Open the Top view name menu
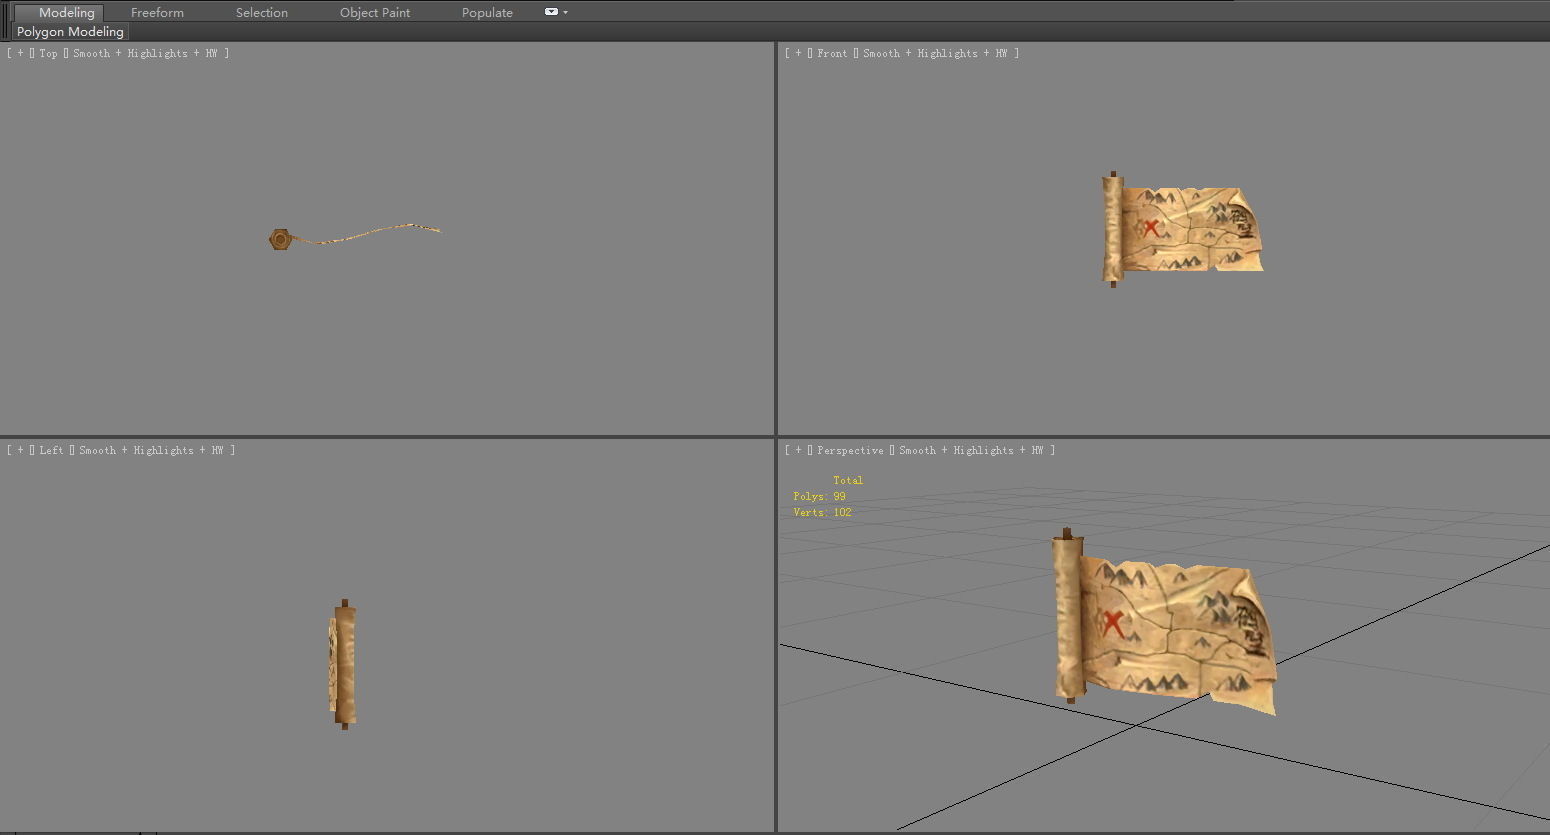Image resolution: width=1550 pixels, height=835 pixels. point(48,54)
